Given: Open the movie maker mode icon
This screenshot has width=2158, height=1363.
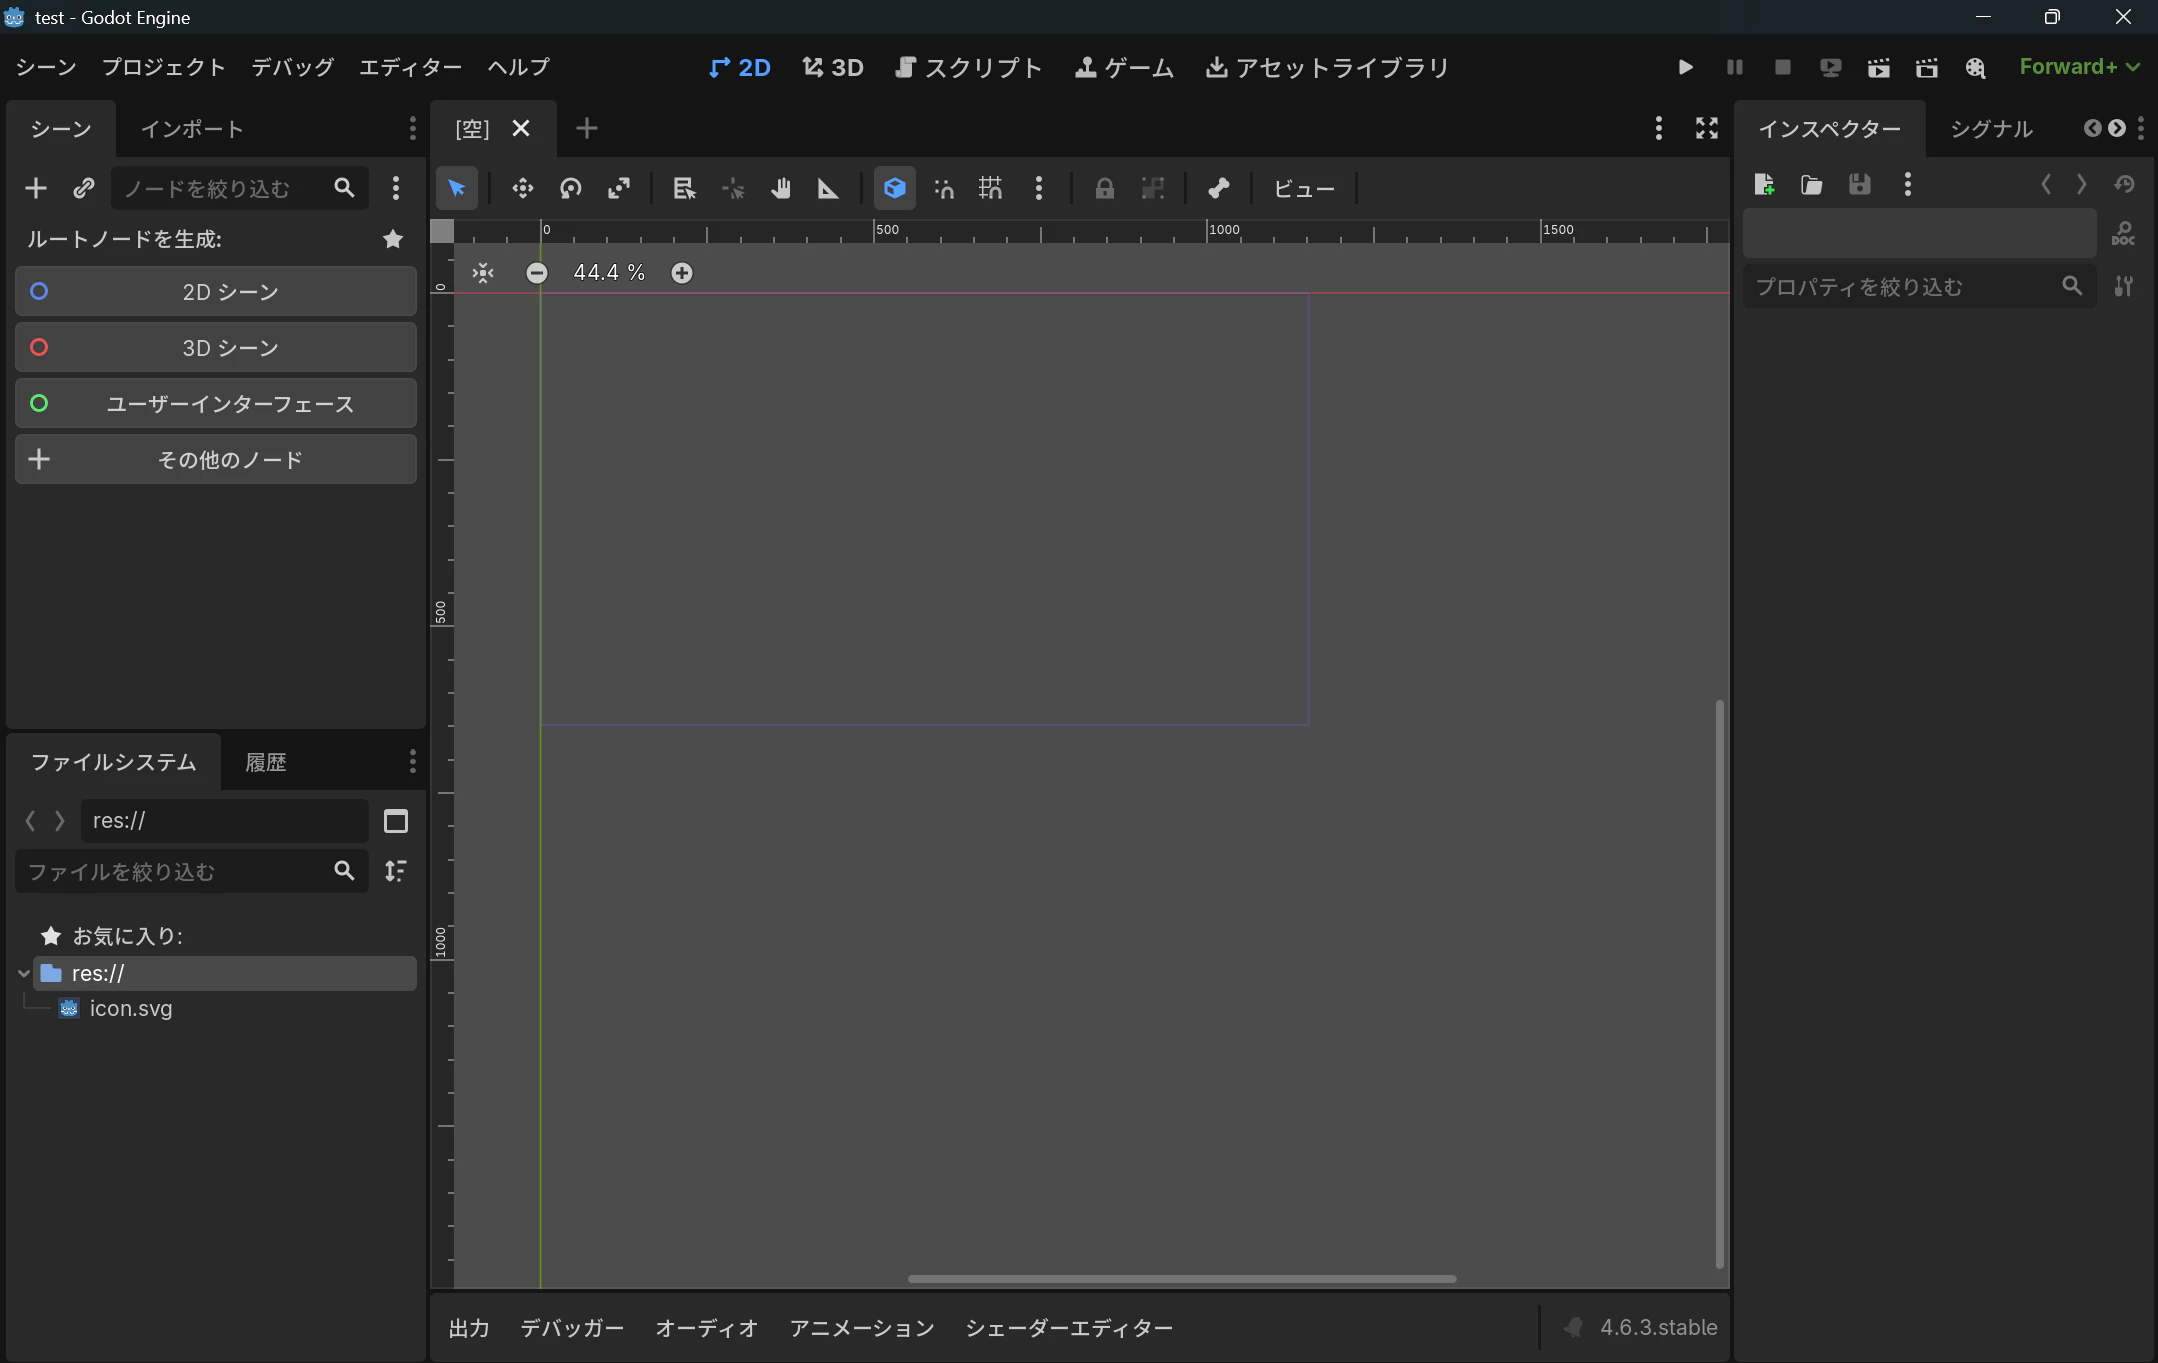Looking at the screenshot, I should click(1975, 67).
